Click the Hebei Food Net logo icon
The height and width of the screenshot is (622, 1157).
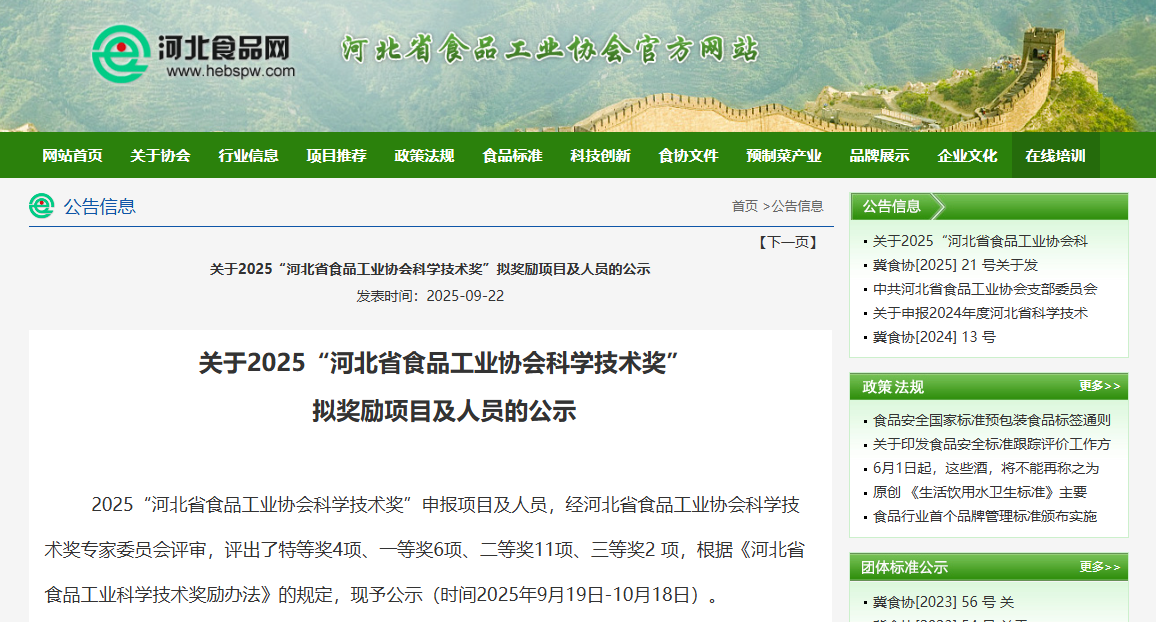coord(120,52)
